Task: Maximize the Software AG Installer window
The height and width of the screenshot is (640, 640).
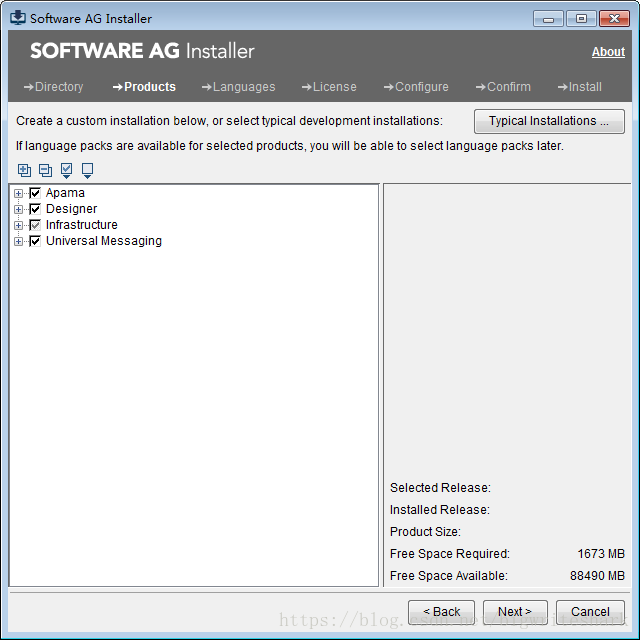Action: tap(581, 19)
